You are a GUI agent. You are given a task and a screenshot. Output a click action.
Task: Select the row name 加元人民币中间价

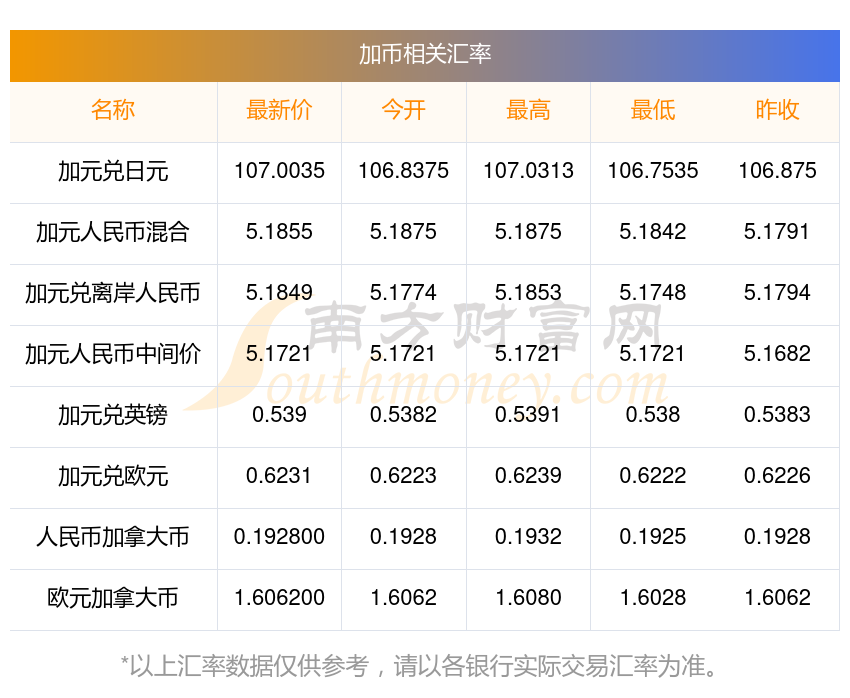(x=113, y=354)
